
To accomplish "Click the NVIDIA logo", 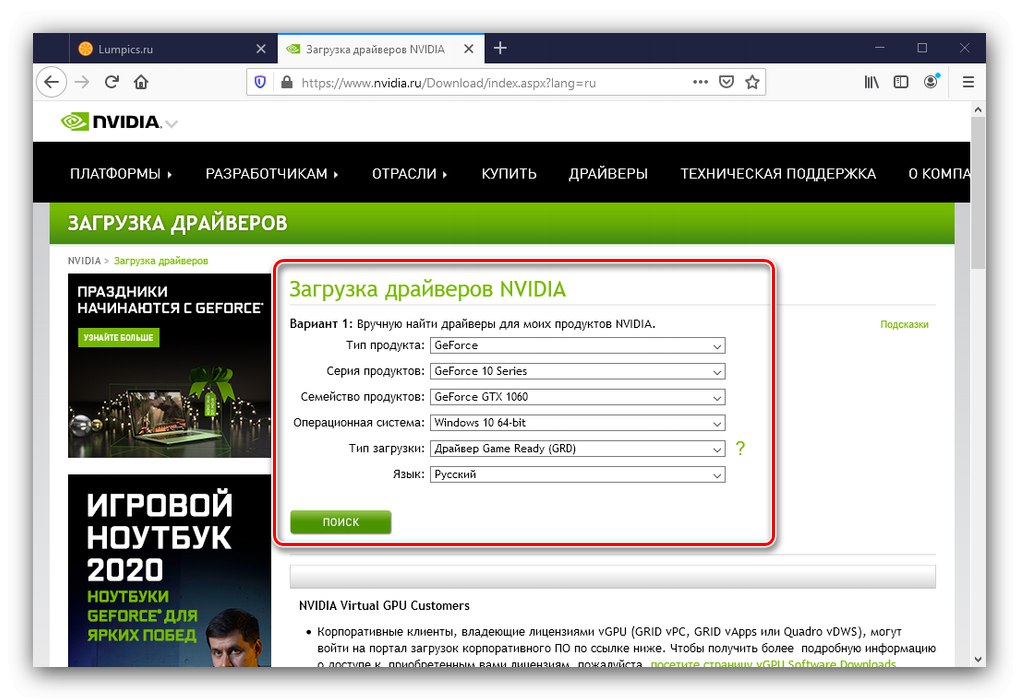I will pyautogui.click(x=110, y=122).
